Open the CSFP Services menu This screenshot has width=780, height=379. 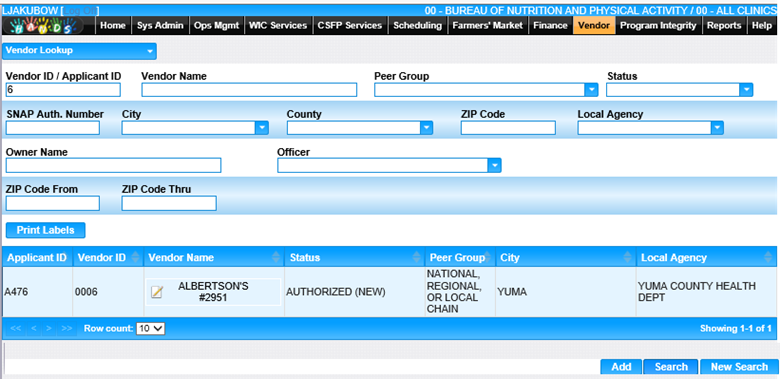point(350,25)
